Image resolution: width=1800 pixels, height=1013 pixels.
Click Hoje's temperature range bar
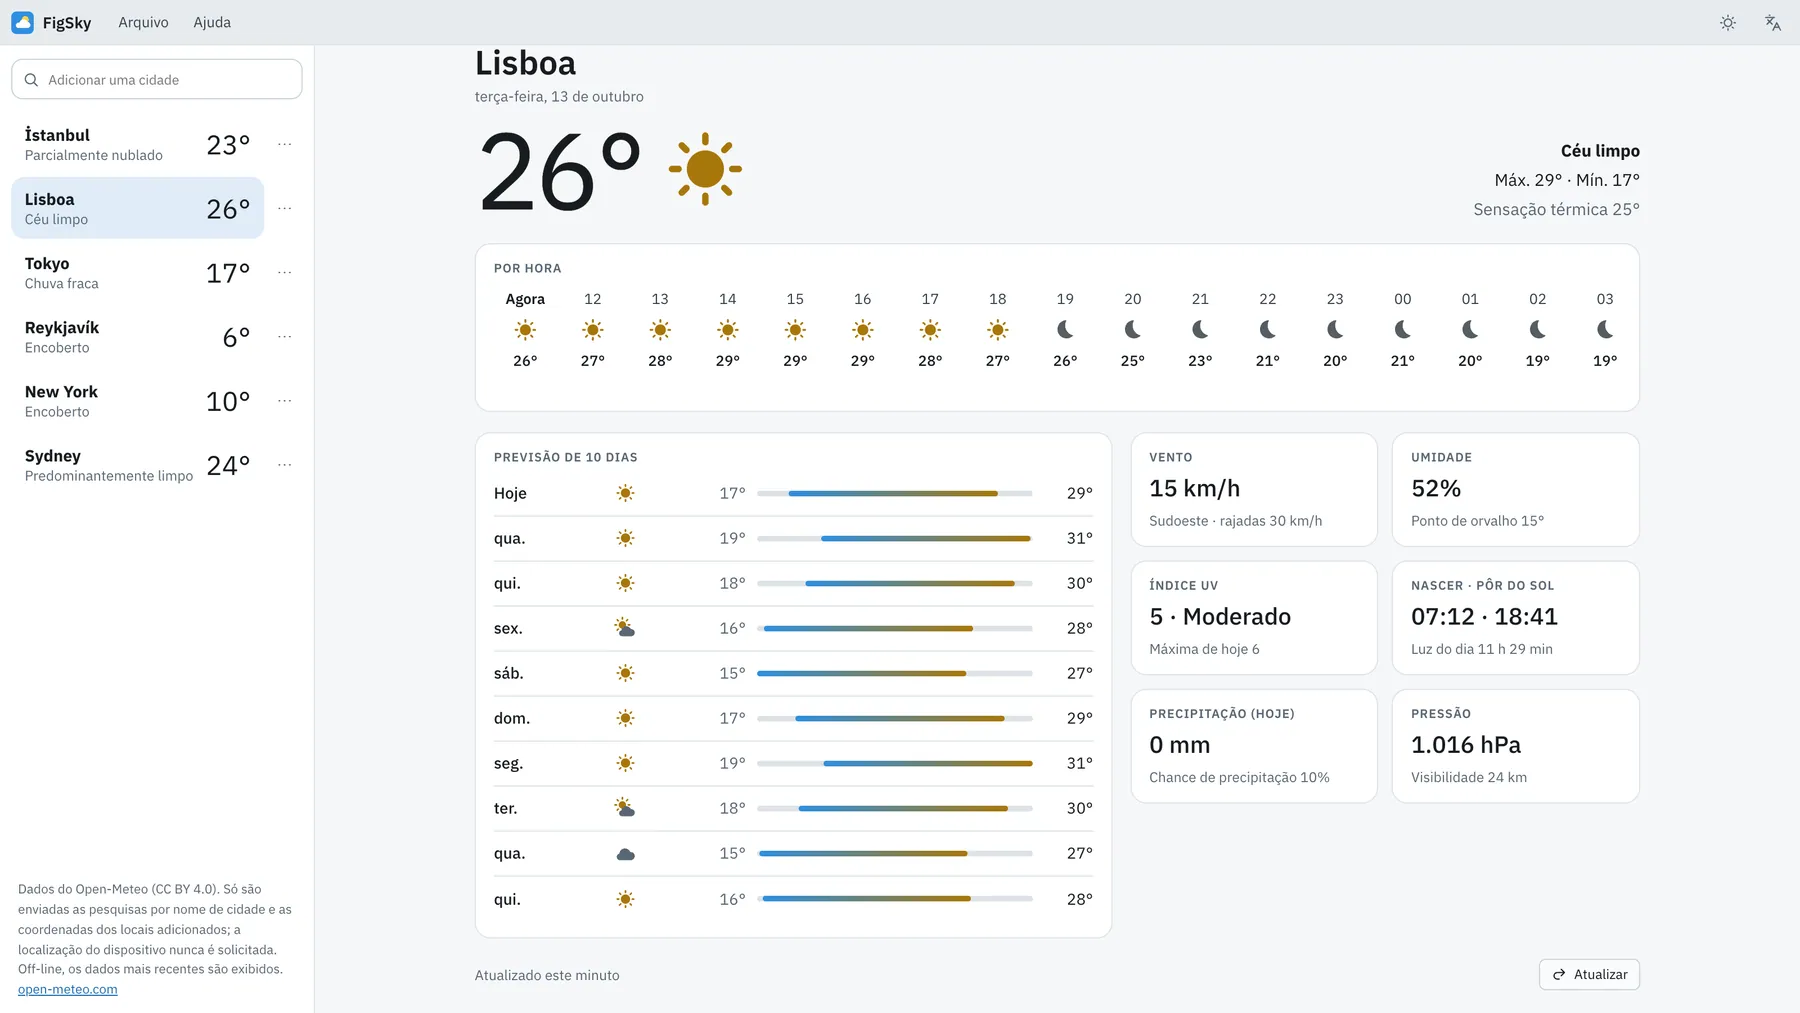pyautogui.click(x=894, y=493)
